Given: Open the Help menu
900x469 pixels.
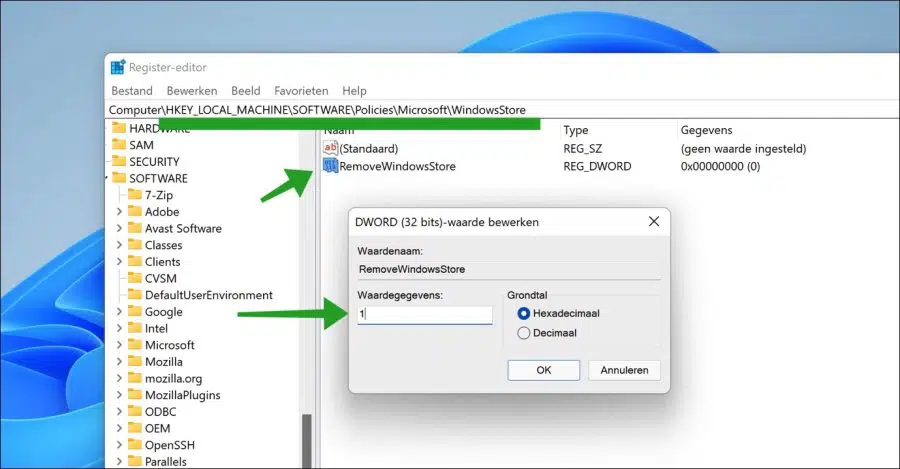Looking at the screenshot, I should (354, 91).
